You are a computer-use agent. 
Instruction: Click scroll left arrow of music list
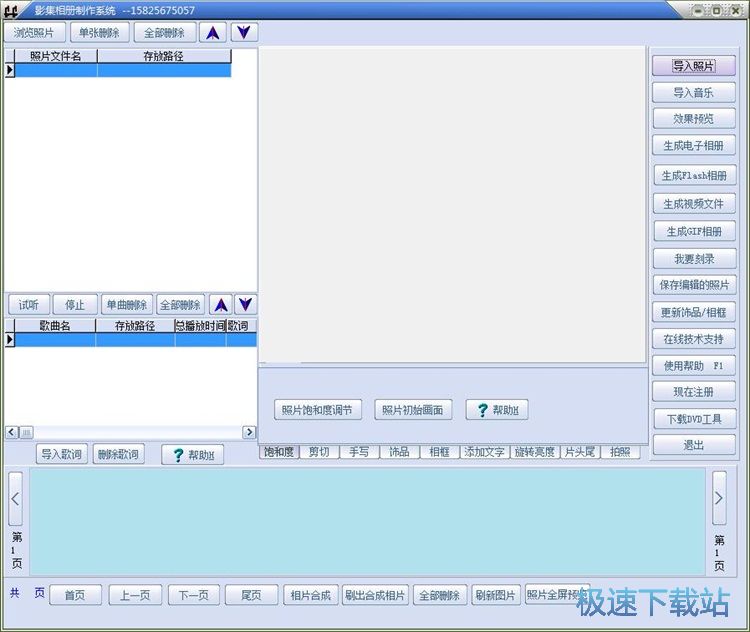coord(12,432)
